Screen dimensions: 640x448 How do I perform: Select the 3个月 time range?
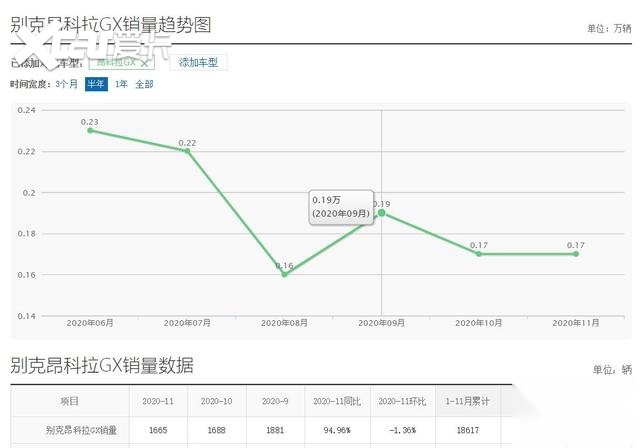pyautogui.click(x=67, y=84)
